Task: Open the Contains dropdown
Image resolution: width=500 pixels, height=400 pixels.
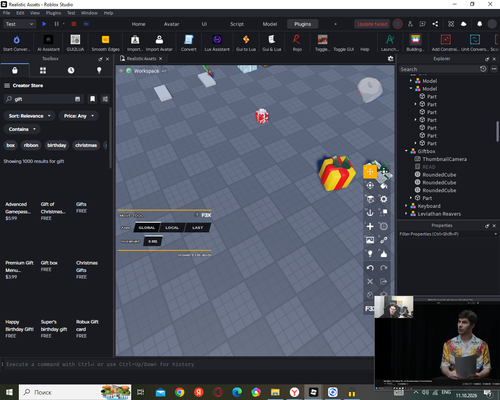Action: (x=22, y=129)
